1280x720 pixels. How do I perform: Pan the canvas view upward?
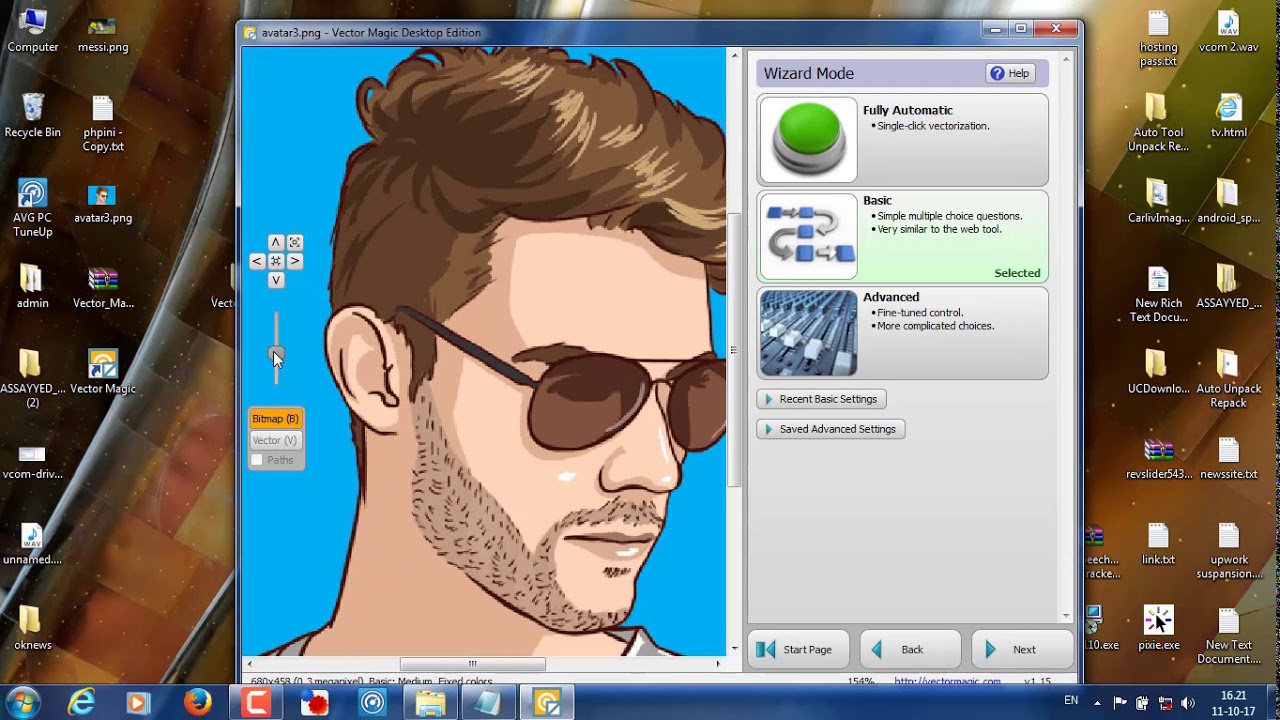[x=276, y=242]
